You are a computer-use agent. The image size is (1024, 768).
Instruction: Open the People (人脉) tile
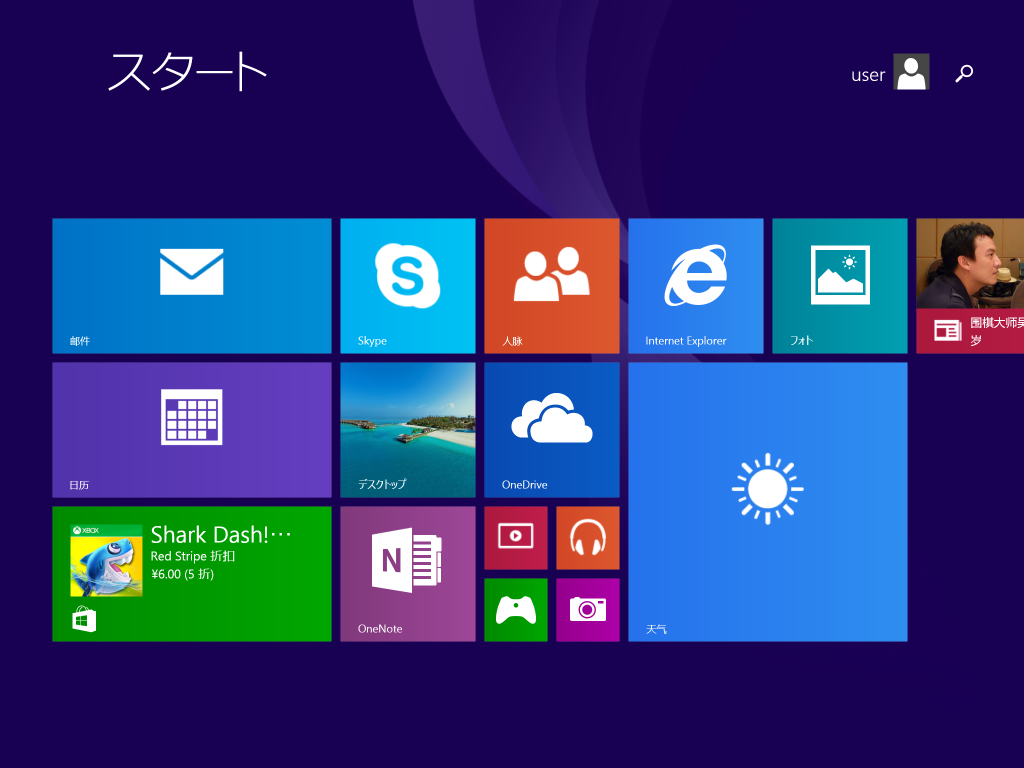[552, 285]
